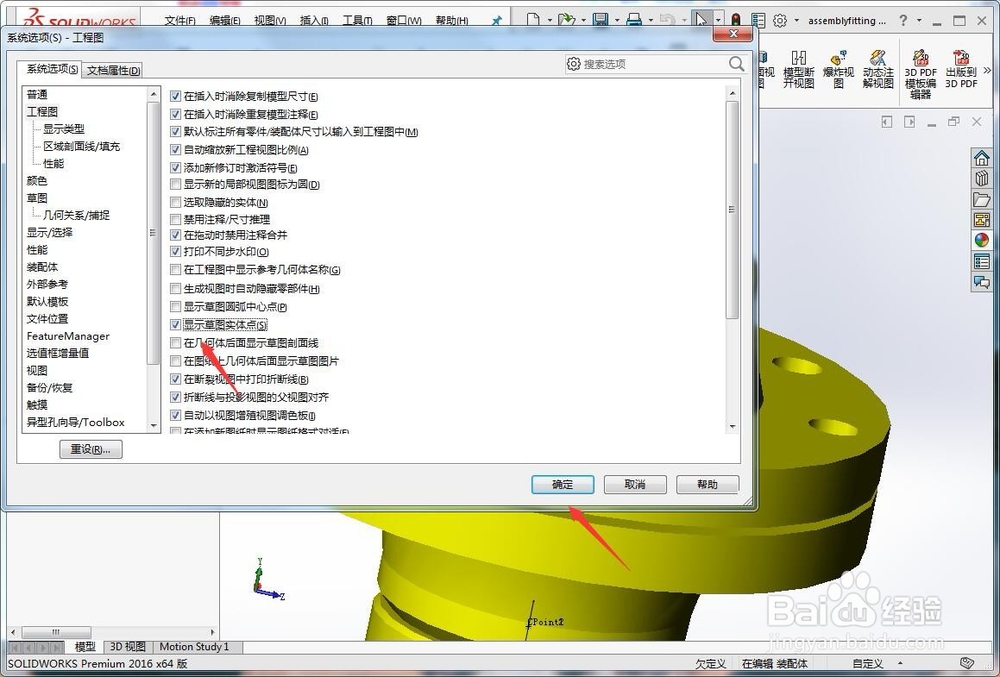Screen dimensions: 1000x677
Task: Click the 帮助 button
Action: [707, 484]
